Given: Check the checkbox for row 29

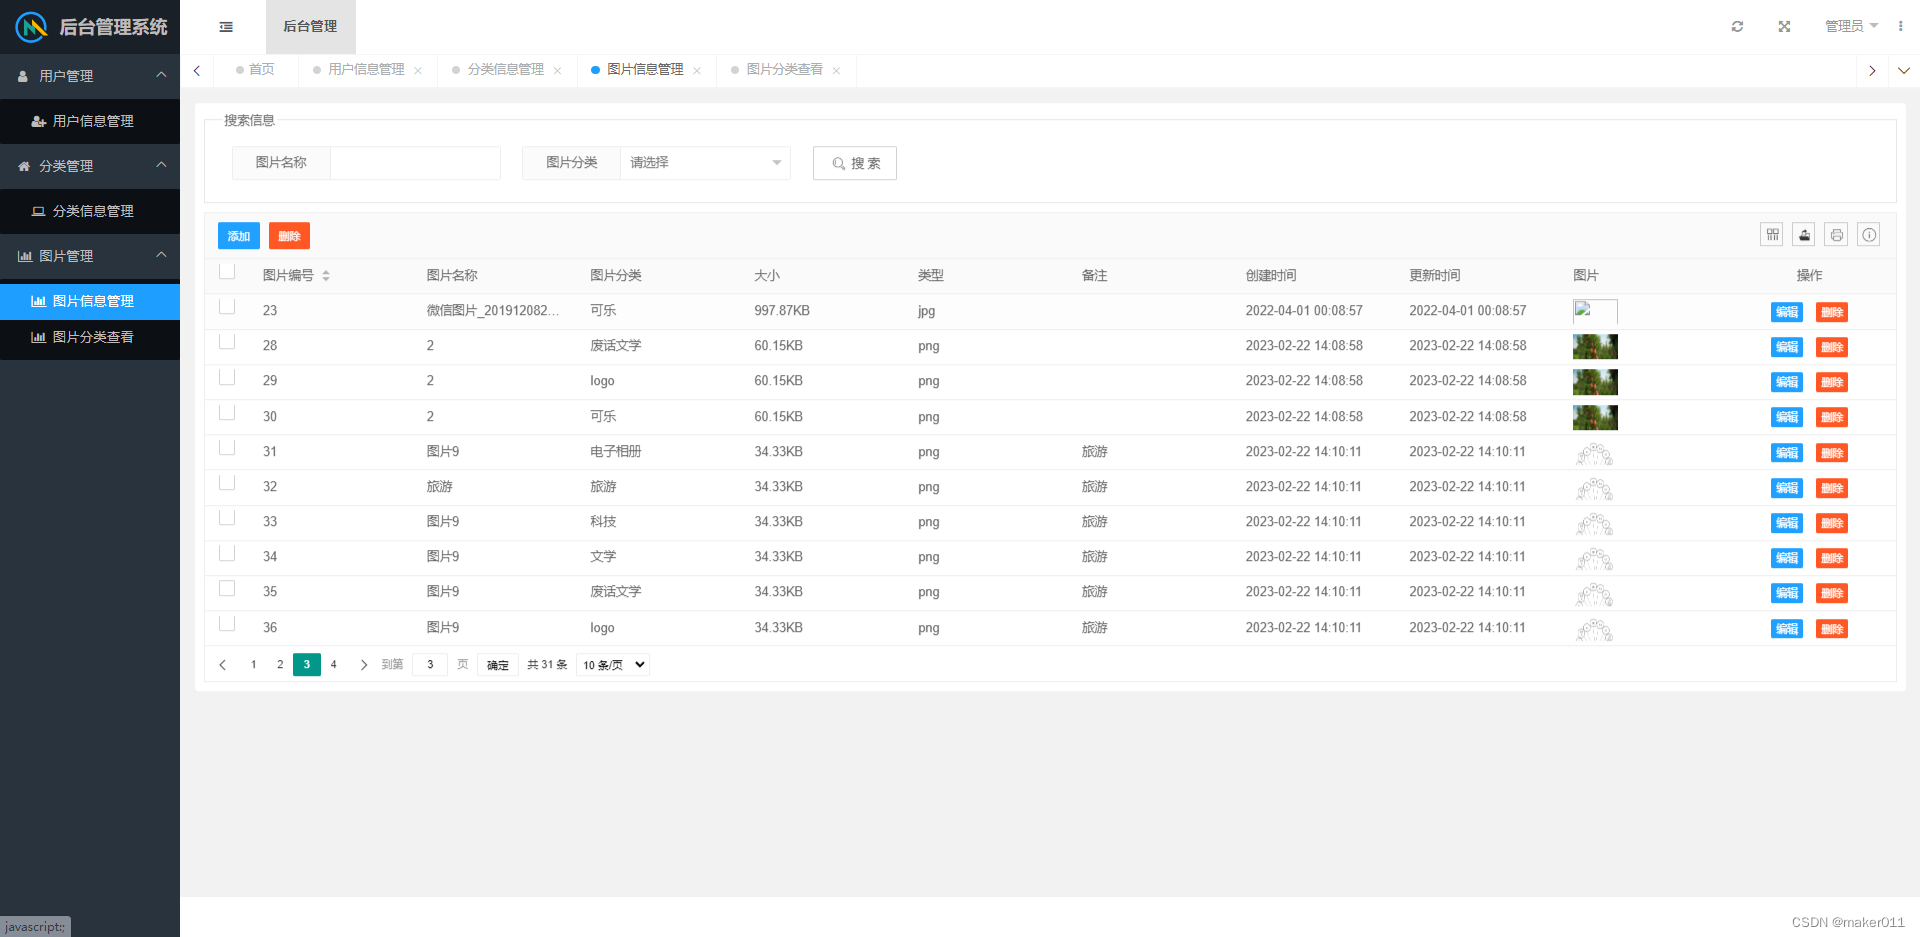Looking at the screenshot, I should (227, 376).
